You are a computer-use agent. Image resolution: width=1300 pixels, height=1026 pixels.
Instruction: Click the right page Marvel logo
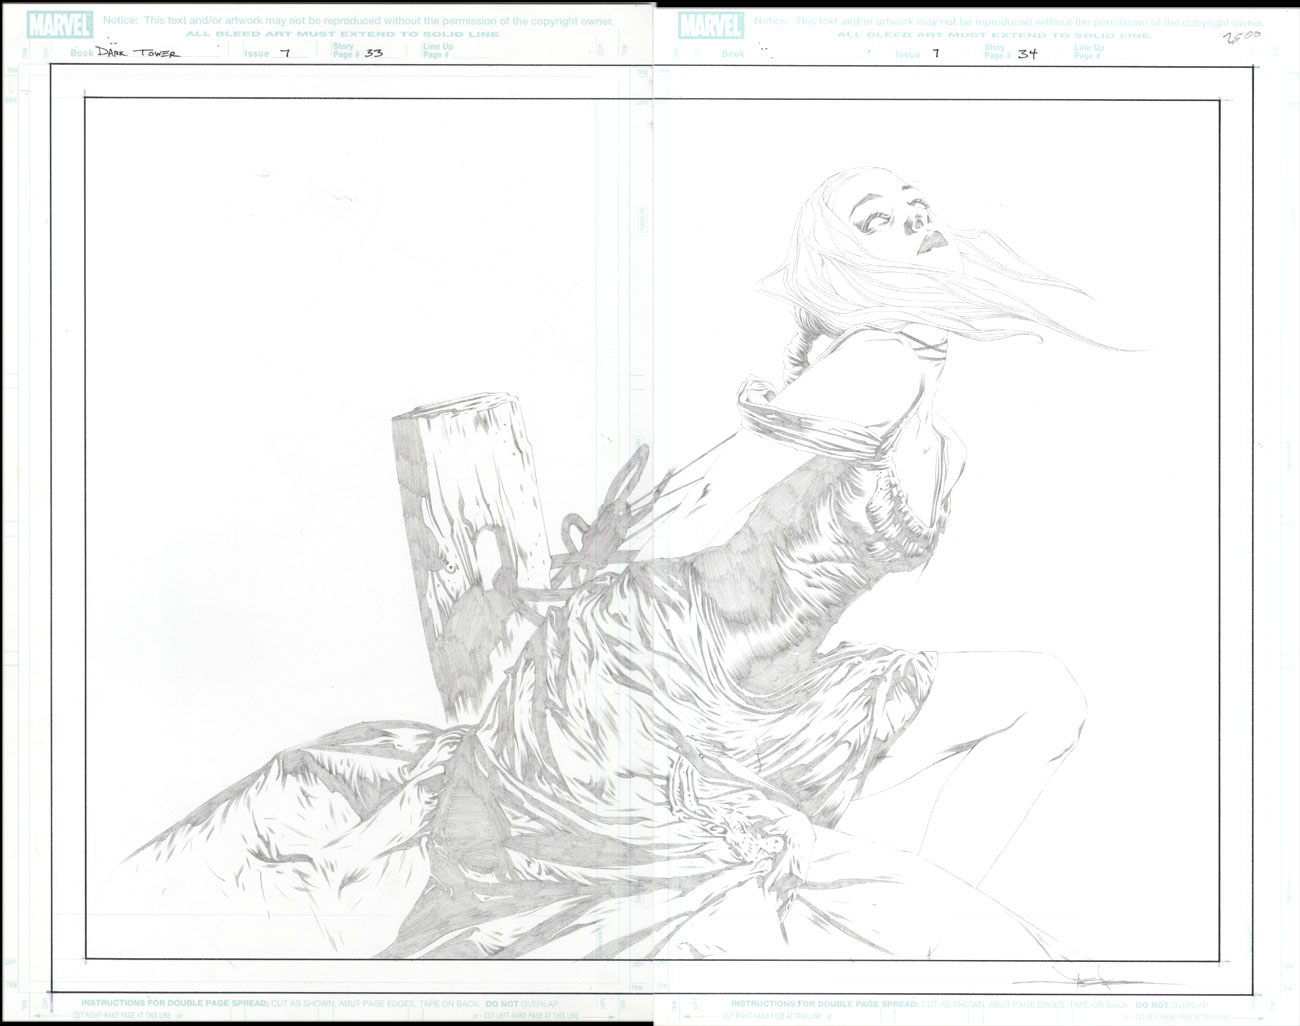tap(710, 24)
